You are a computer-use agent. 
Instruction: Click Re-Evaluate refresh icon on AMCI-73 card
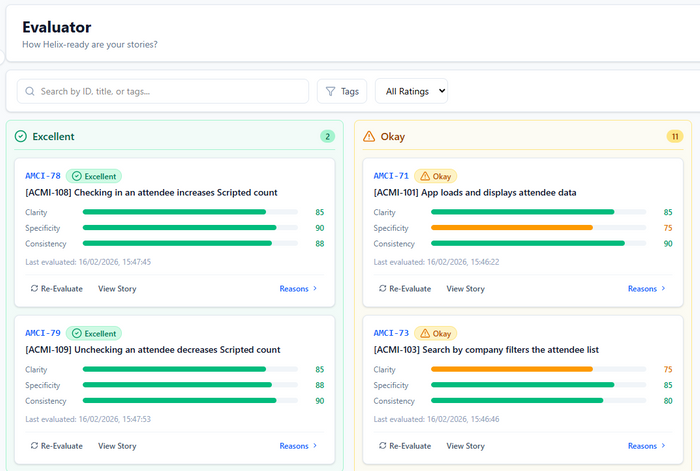383,446
